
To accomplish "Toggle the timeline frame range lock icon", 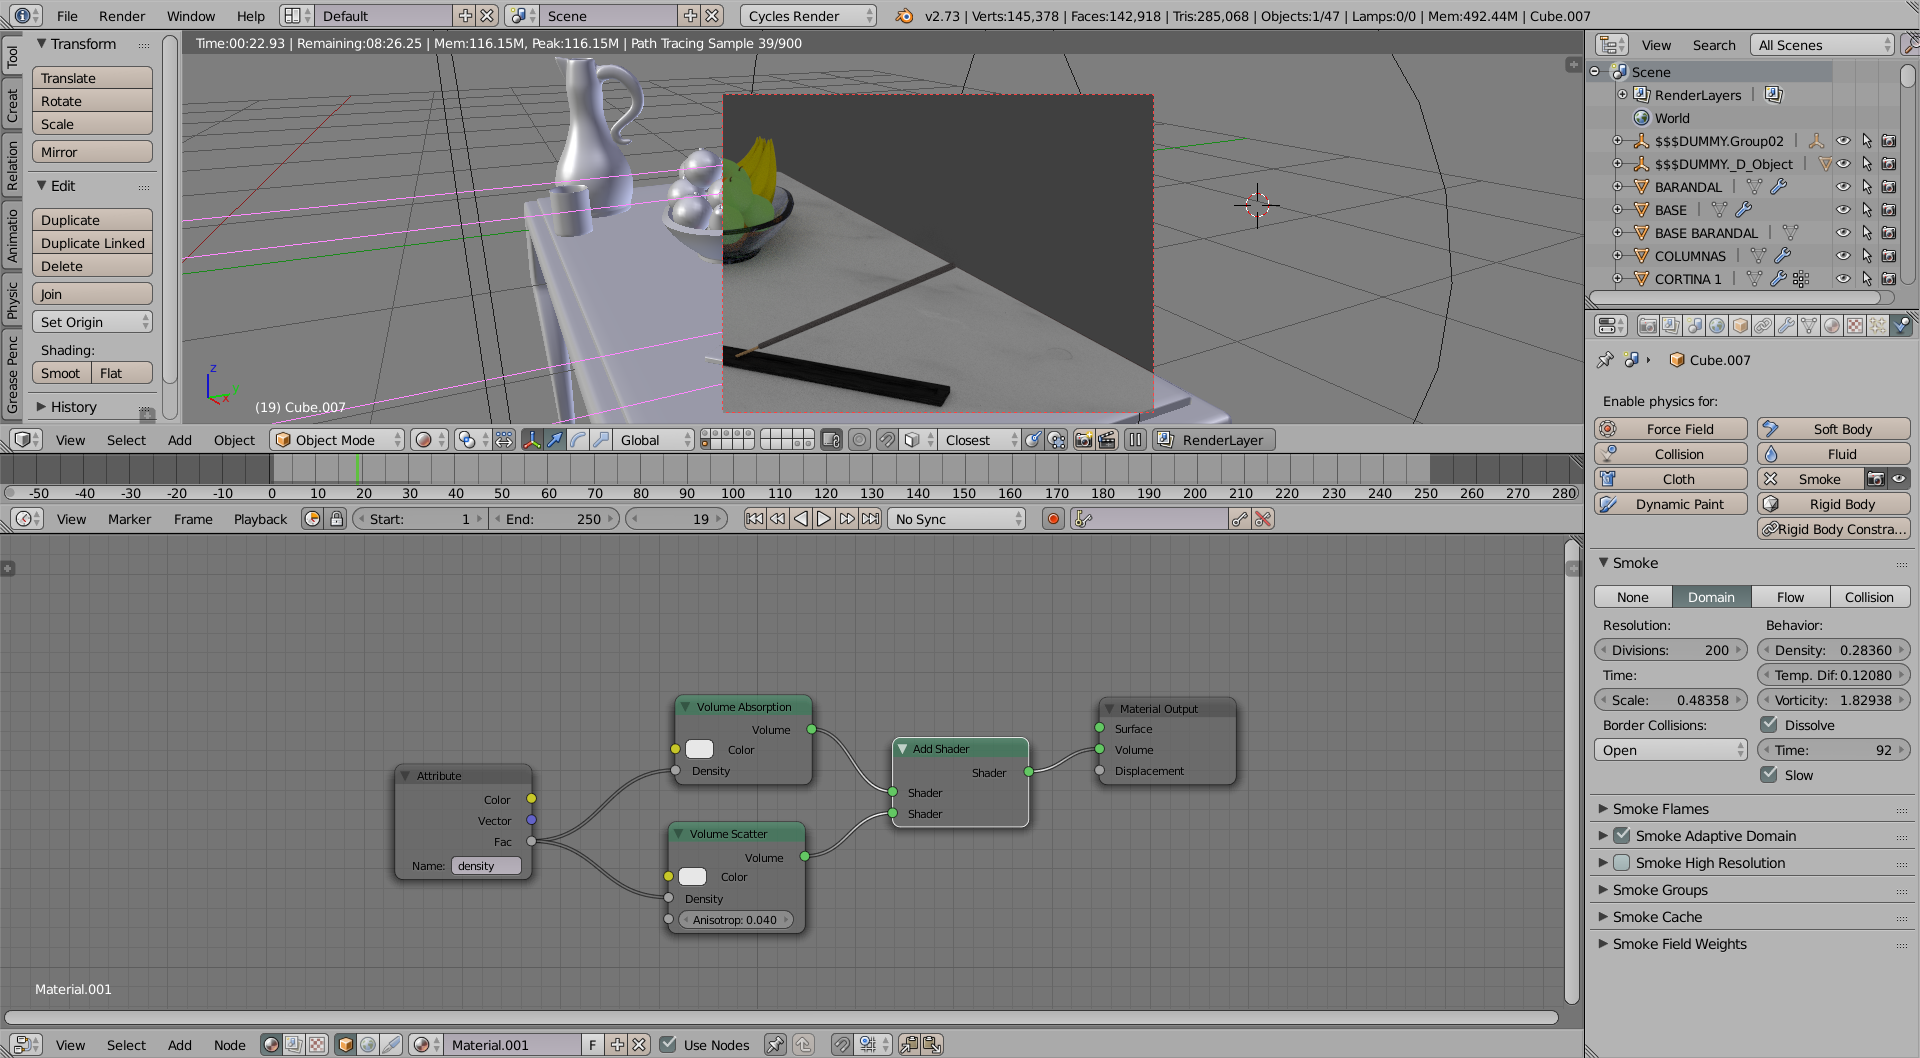I will [337, 519].
